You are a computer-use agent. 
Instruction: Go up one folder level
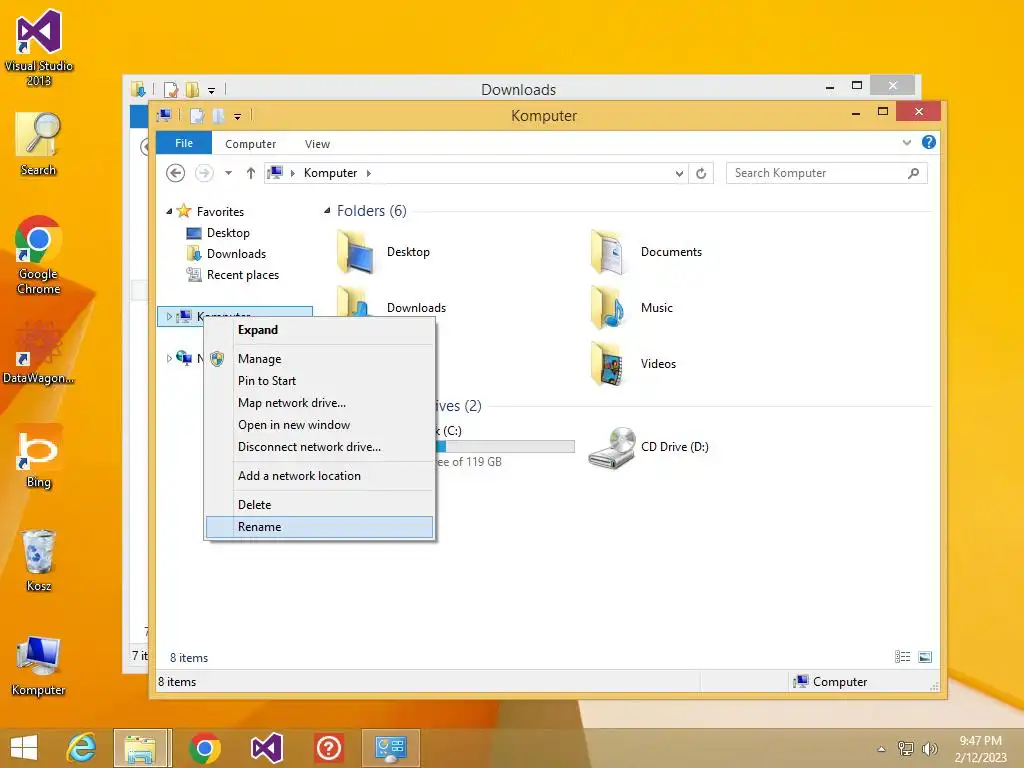click(x=251, y=173)
